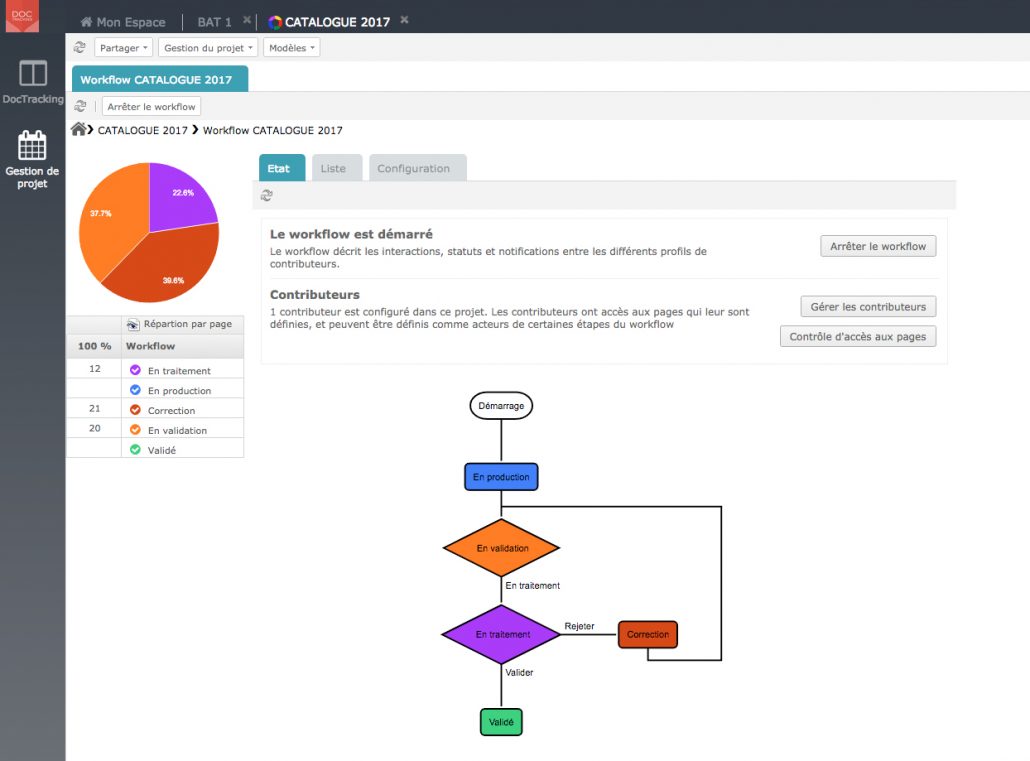Click the Répartion par page icon
Image resolution: width=1030 pixels, height=761 pixels.
(x=133, y=324)
